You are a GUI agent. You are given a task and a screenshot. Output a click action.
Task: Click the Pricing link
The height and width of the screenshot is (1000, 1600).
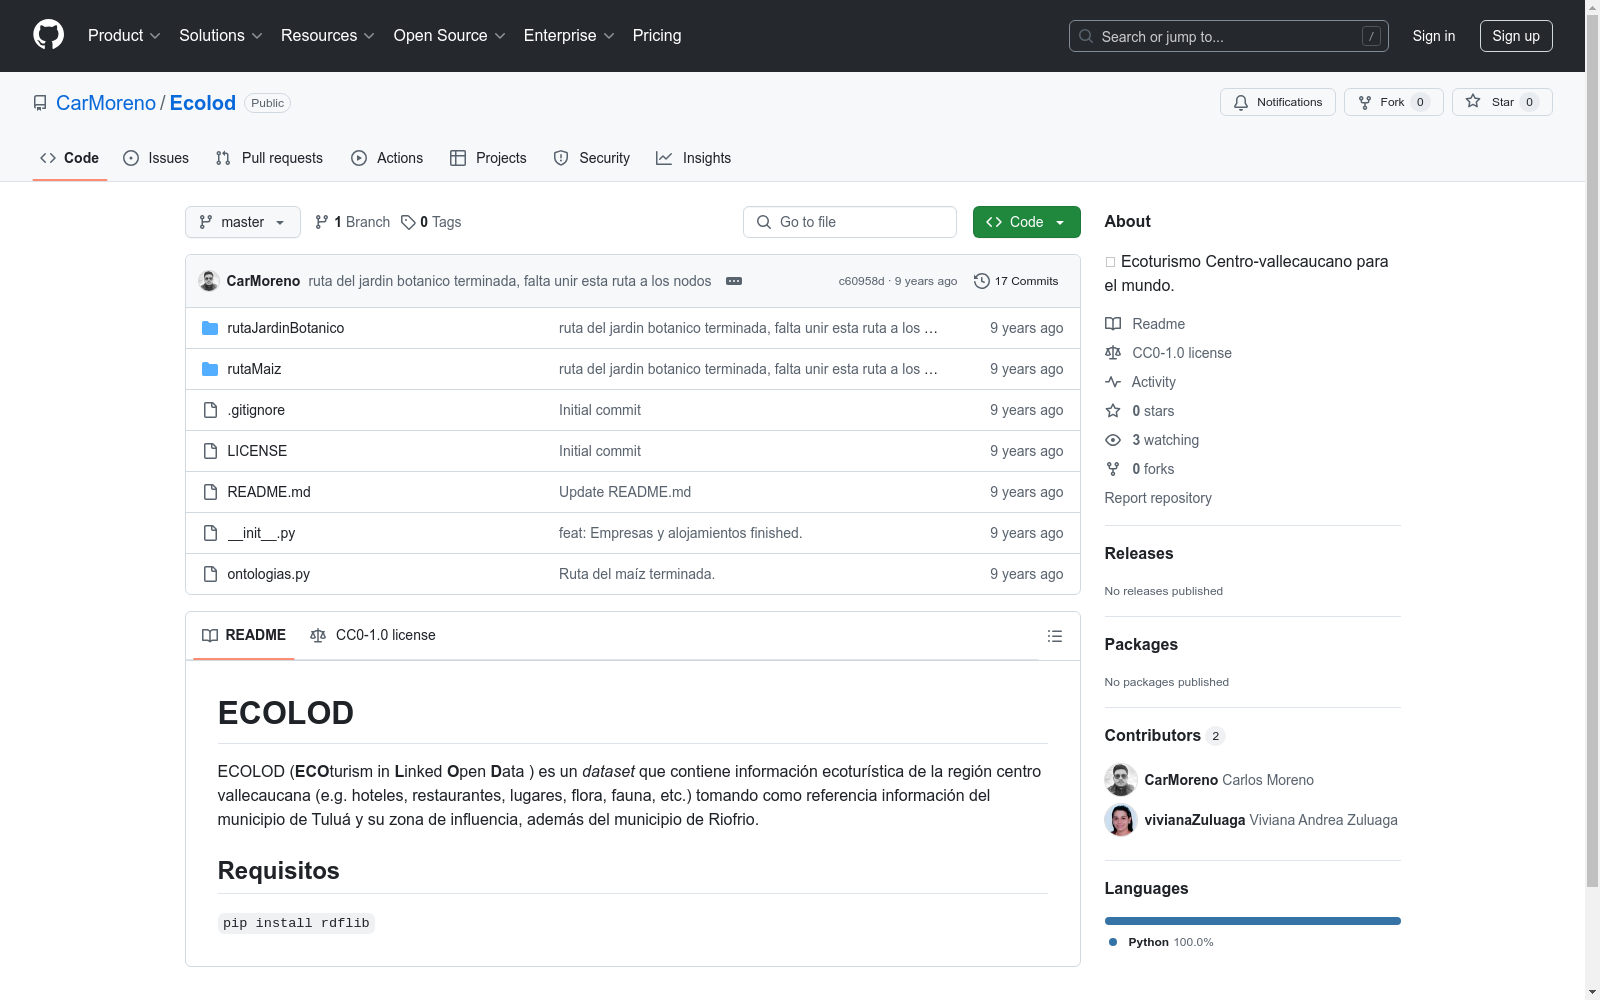pos(657,35)
